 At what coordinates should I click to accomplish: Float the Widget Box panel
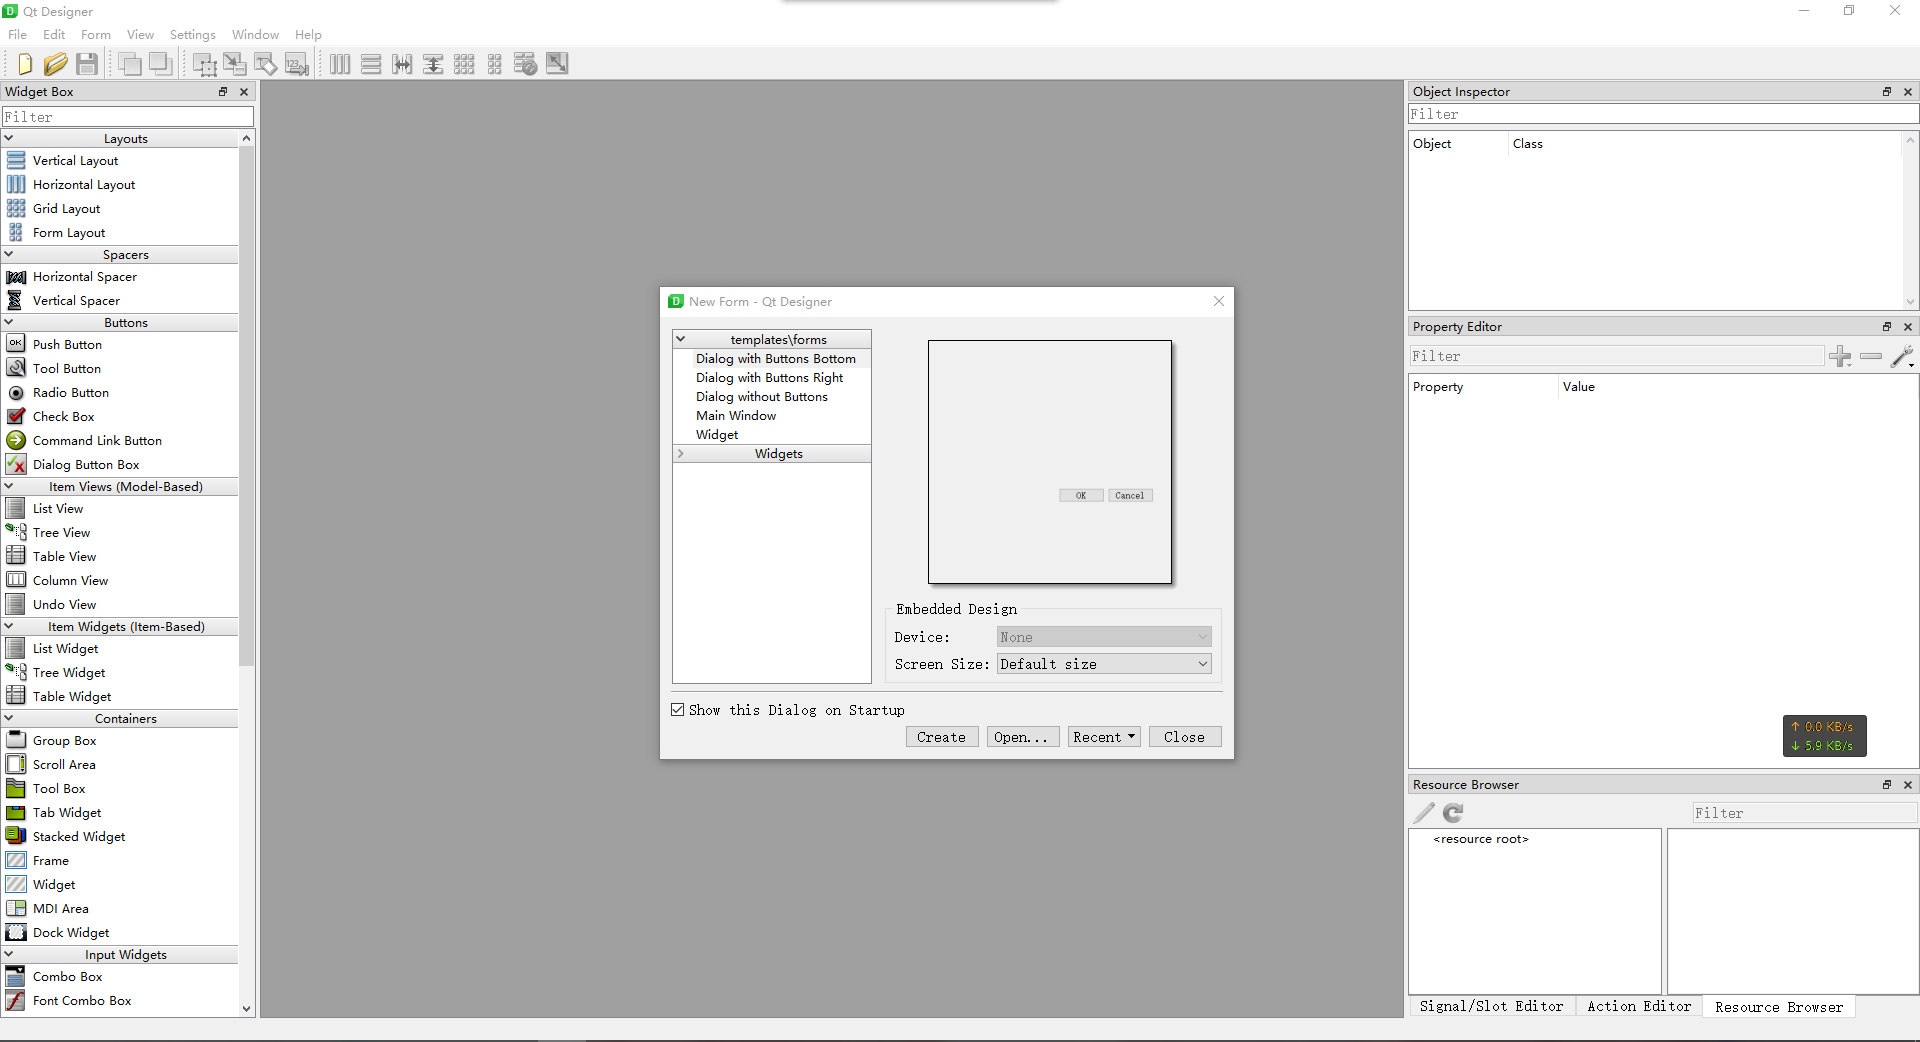pyautogui.click(x=223, y=91)
